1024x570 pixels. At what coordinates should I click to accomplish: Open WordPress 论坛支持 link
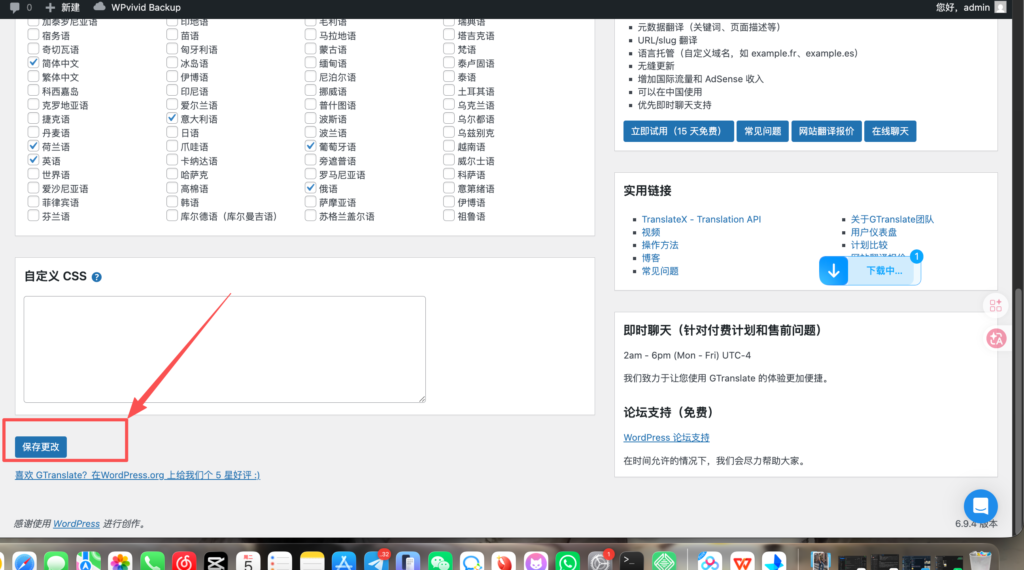tap(666, 437)
